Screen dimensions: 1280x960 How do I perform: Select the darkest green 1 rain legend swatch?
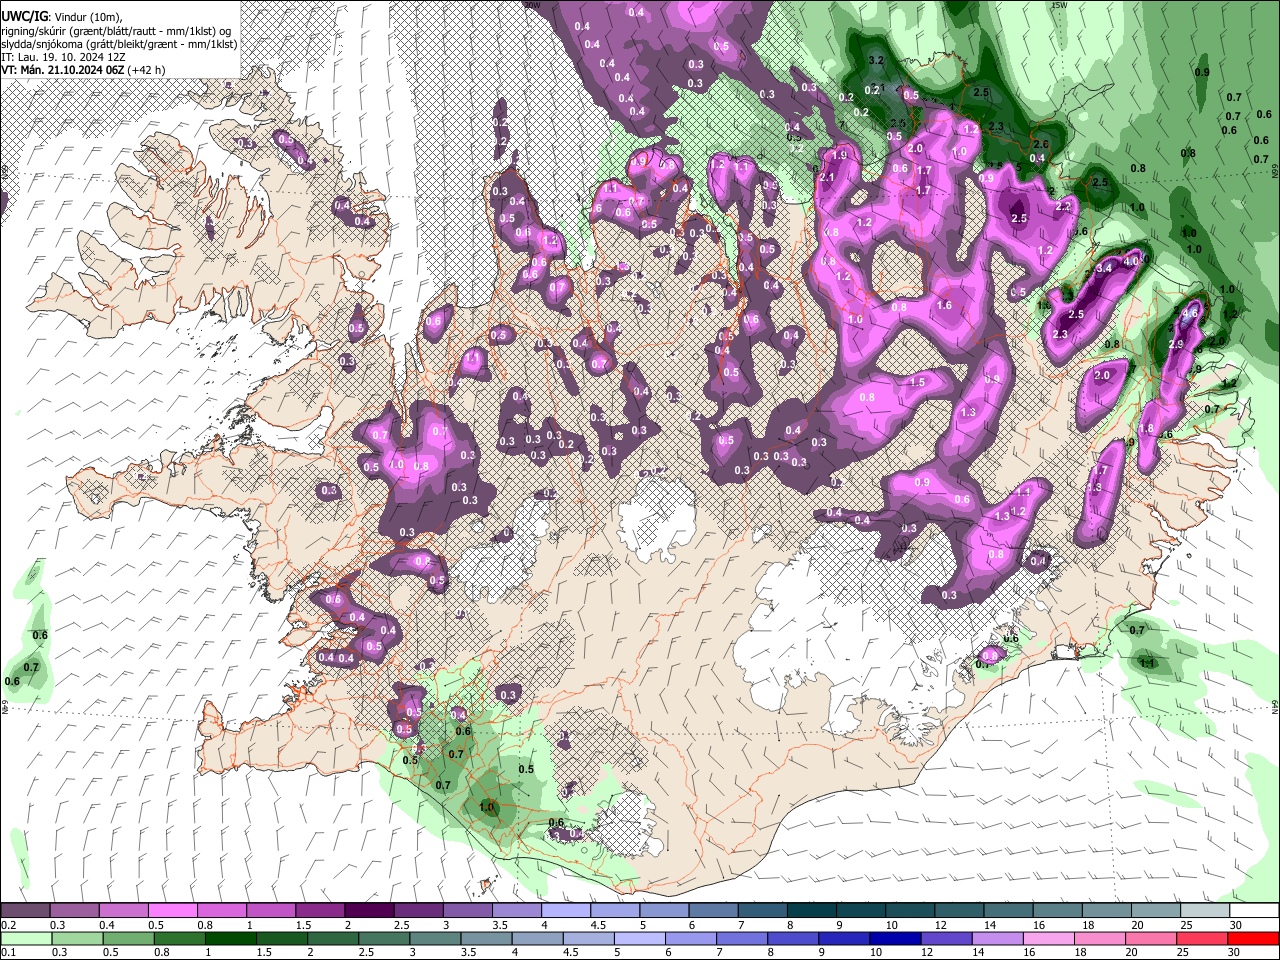pos(230,939)
